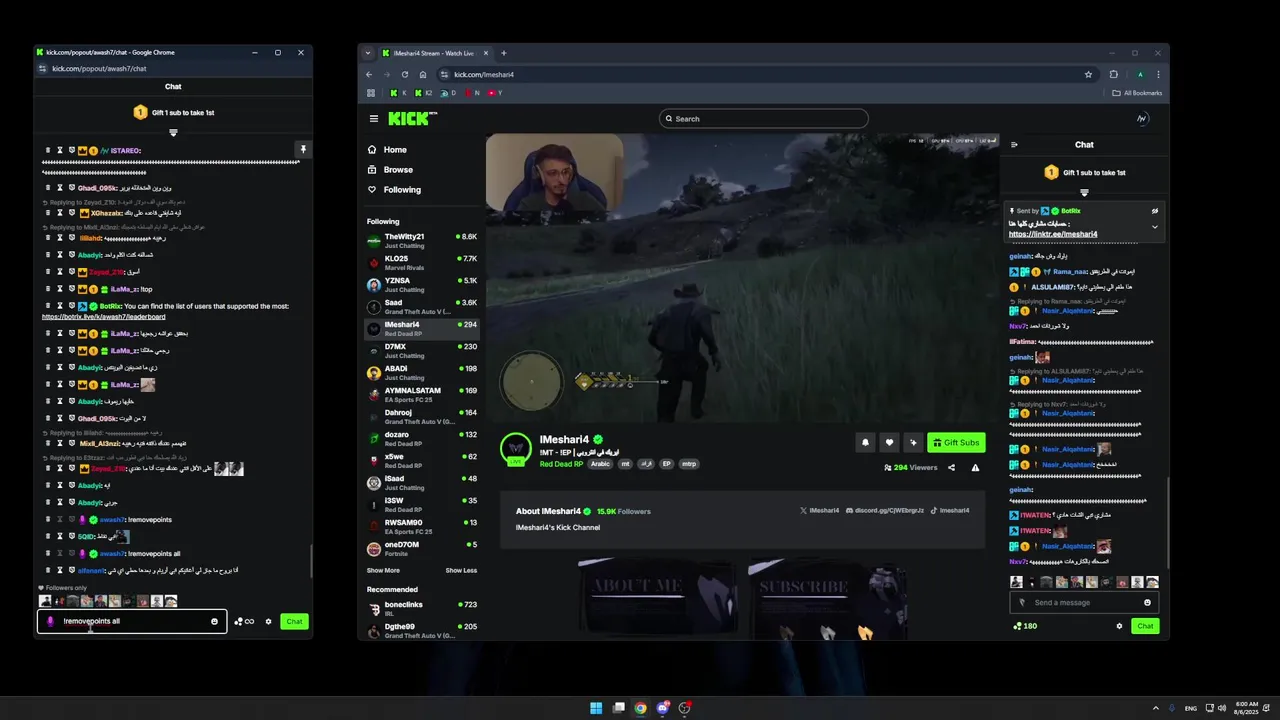Open botrix leaderboard link in popout chat
Image resolution: width=1280 pixels, height=720 pixels.
[104, 316]
